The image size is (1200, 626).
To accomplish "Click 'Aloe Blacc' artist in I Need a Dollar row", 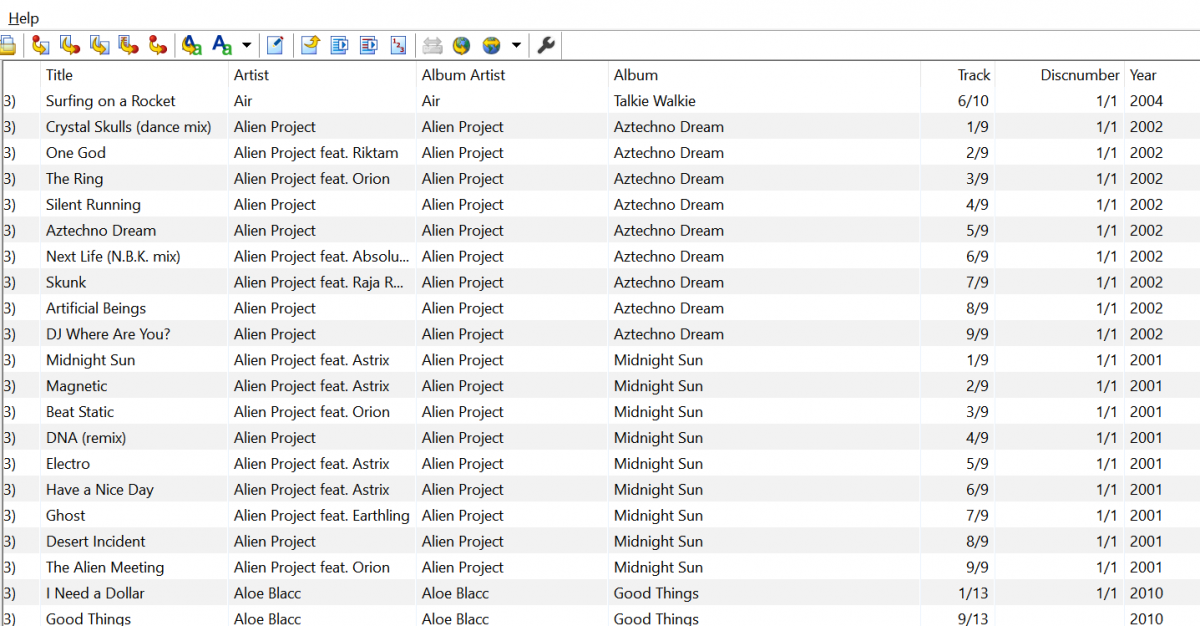I will pyautogui.click(x=267, y=595).
